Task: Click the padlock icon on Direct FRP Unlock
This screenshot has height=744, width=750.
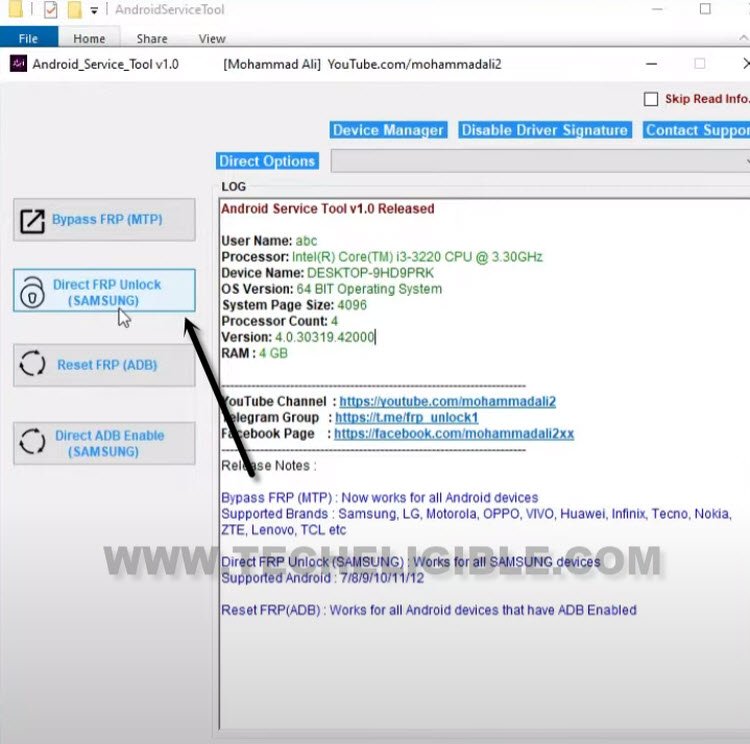Action: (x=32, y=292)
